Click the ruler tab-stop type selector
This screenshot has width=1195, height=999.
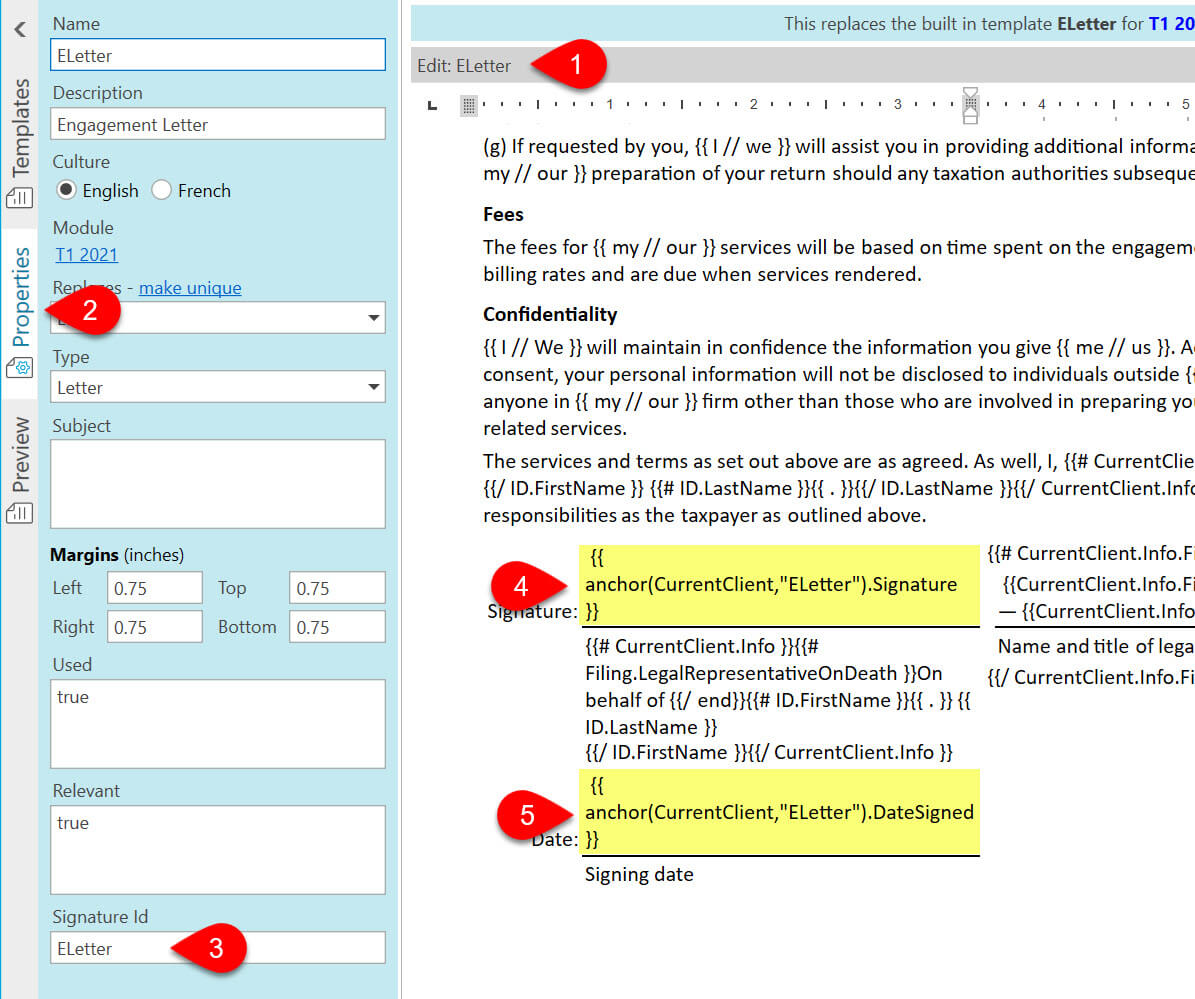(432, 105)
